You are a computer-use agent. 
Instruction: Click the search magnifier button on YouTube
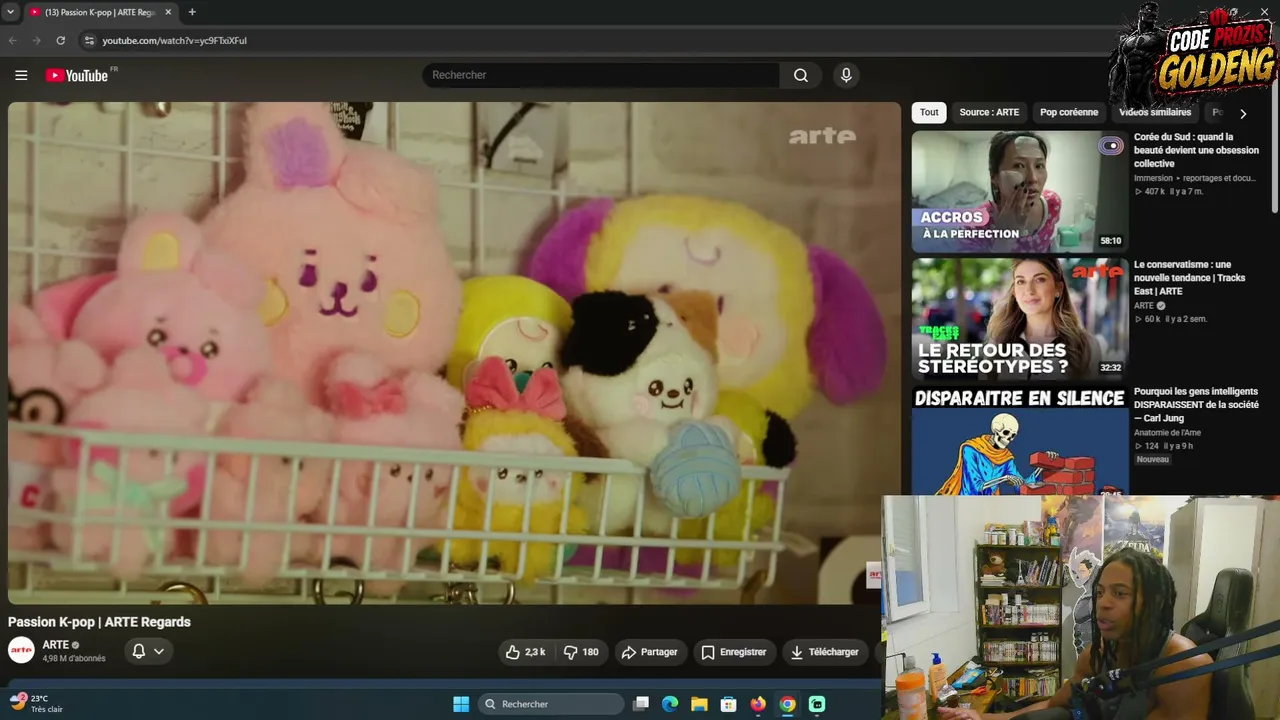pos(801,75)
